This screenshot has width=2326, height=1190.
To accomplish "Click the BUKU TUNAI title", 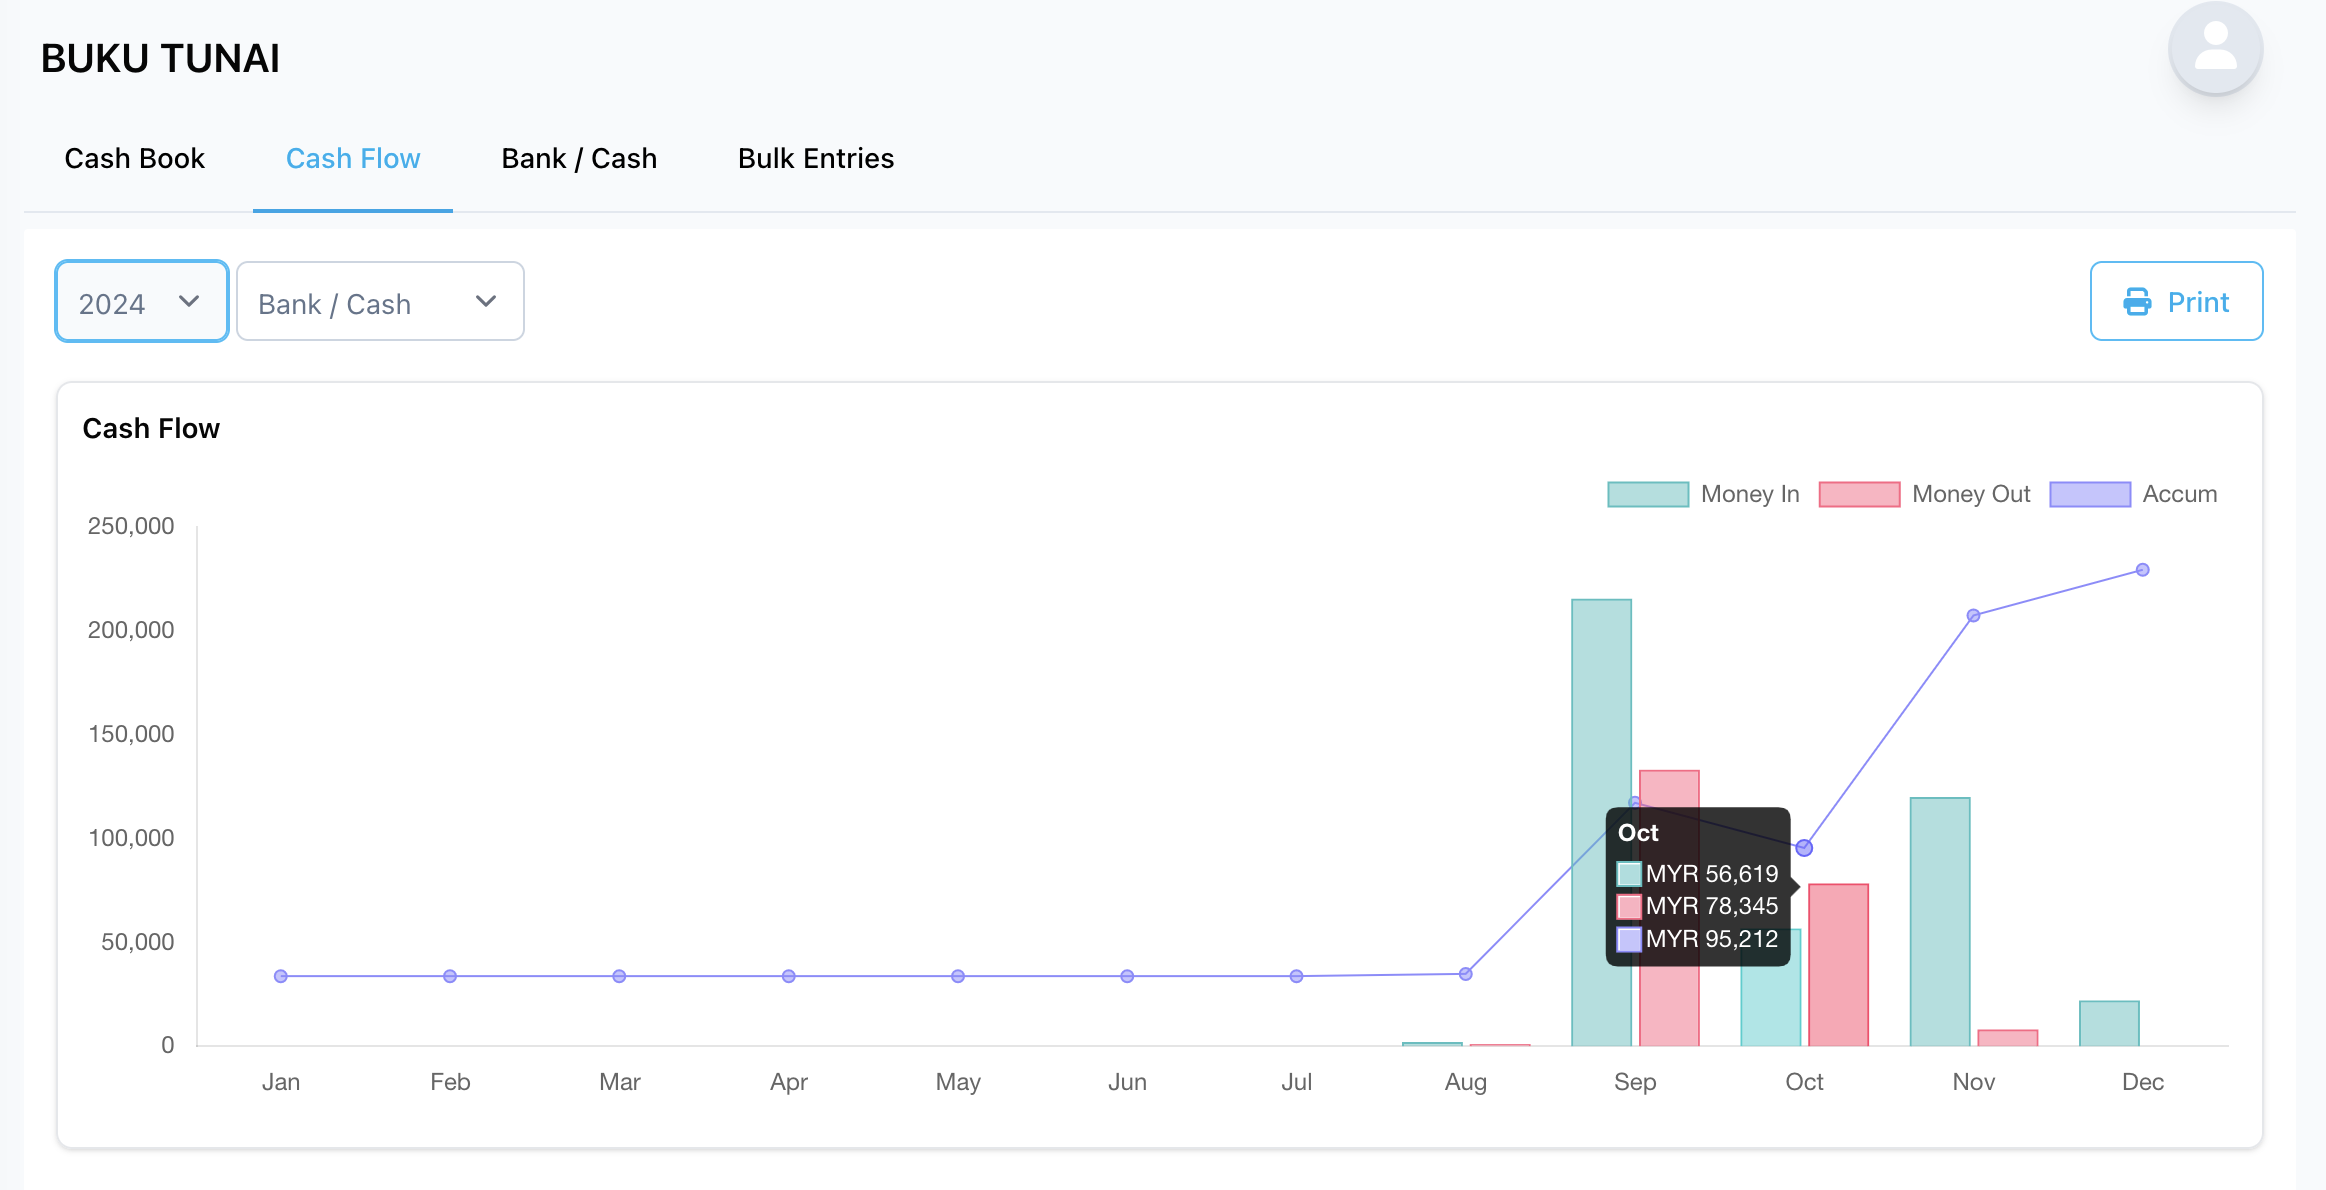I will coord(160,59).
